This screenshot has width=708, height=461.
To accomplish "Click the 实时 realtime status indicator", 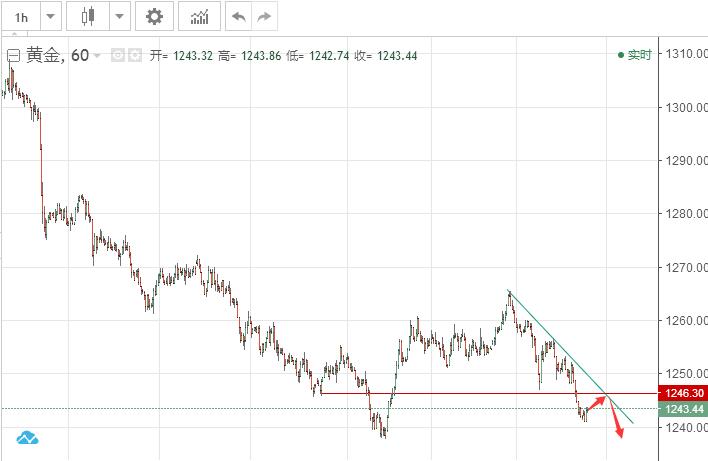I will (635, 55).
